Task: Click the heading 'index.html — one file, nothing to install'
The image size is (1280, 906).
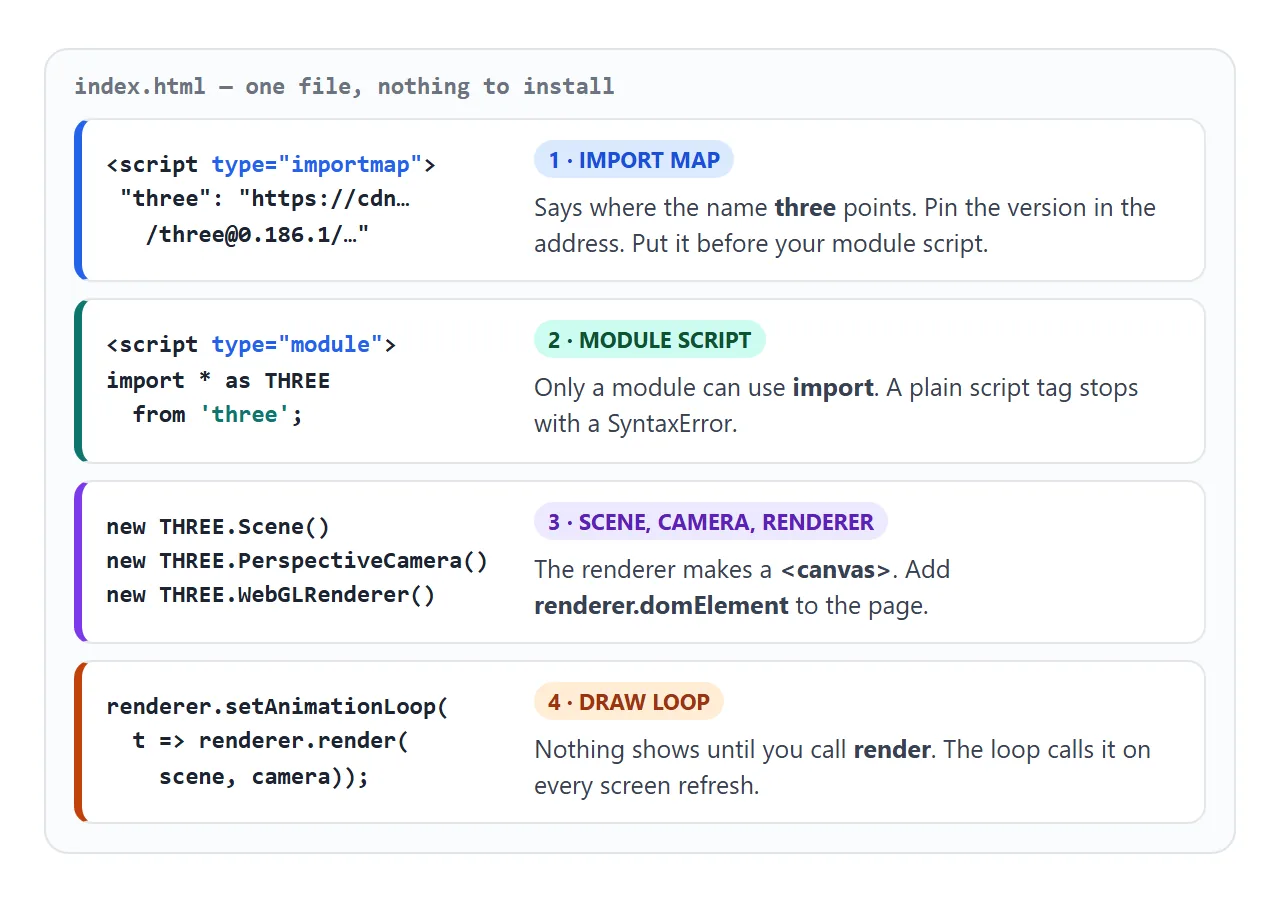Action: click(344, 86)
